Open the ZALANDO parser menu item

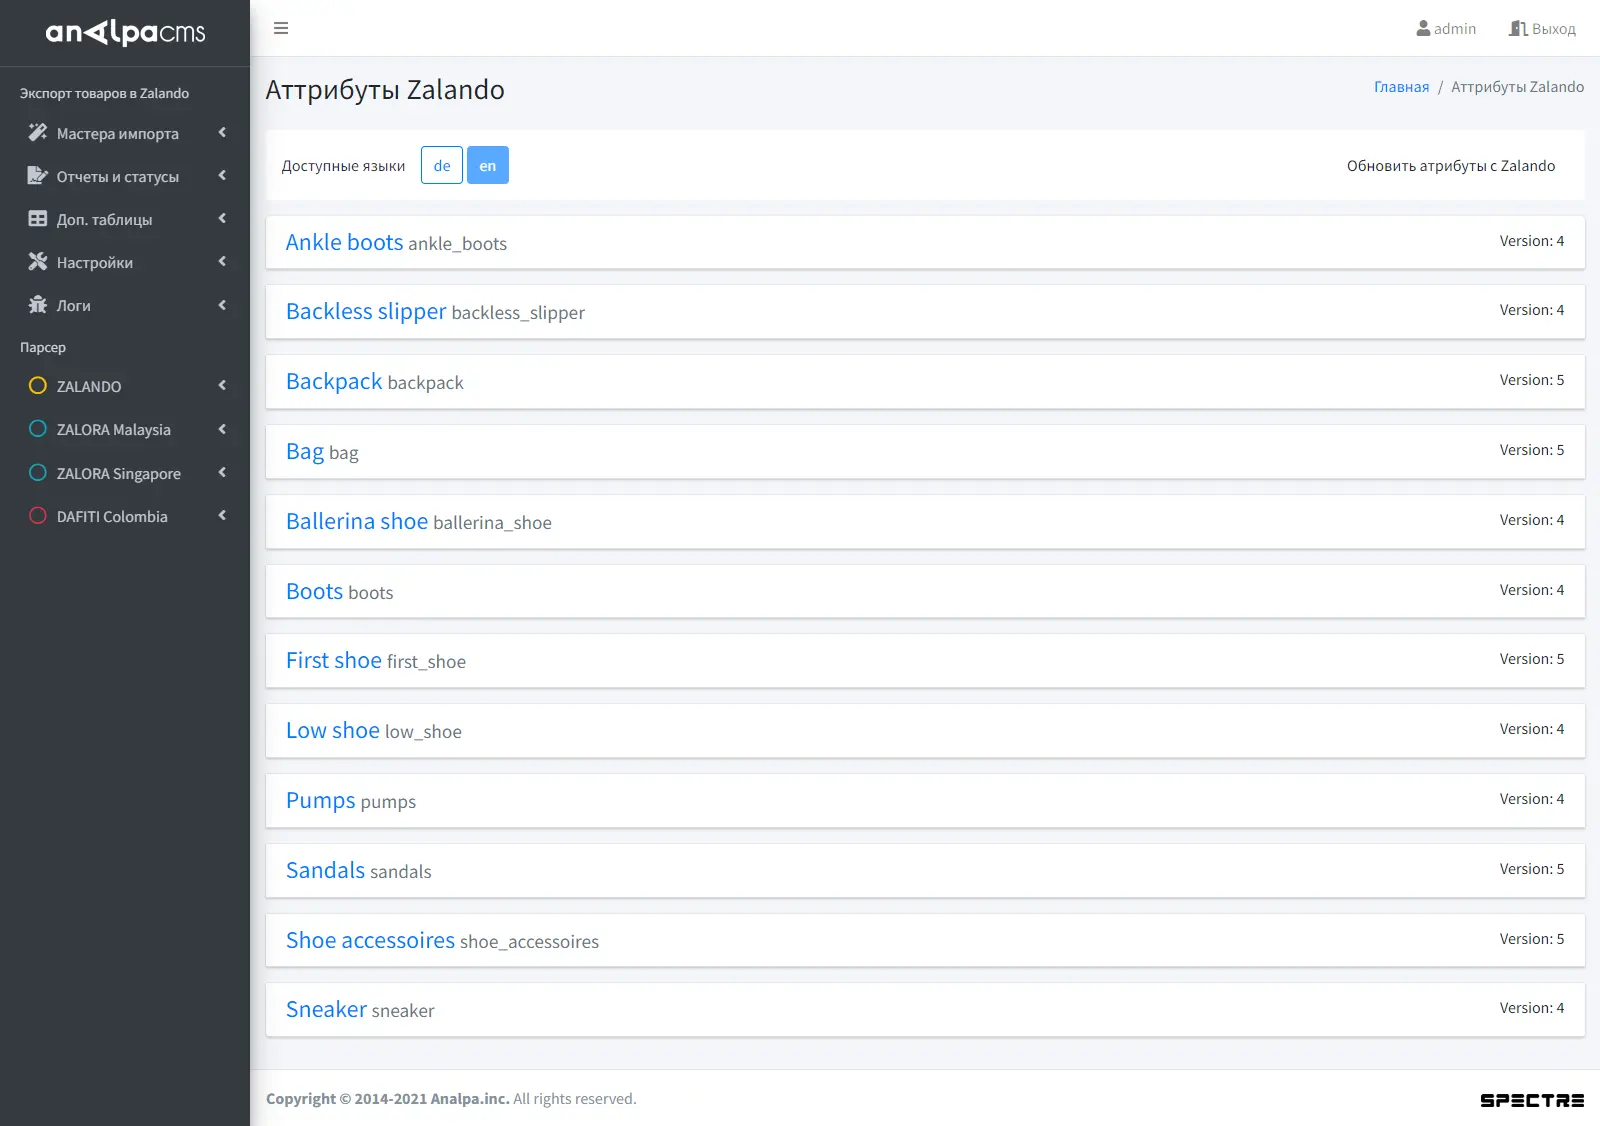point(89,387)
